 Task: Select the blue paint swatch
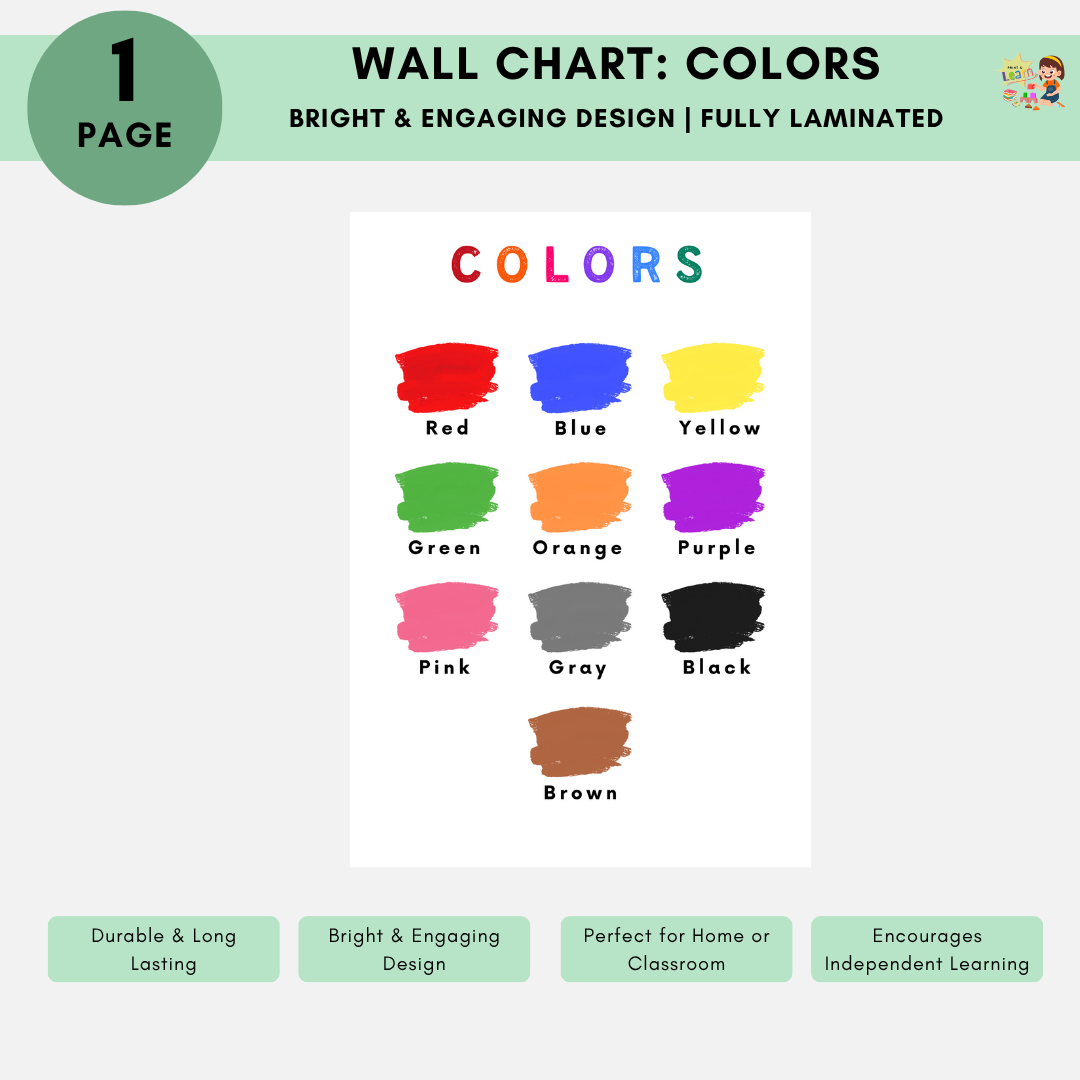579,377
